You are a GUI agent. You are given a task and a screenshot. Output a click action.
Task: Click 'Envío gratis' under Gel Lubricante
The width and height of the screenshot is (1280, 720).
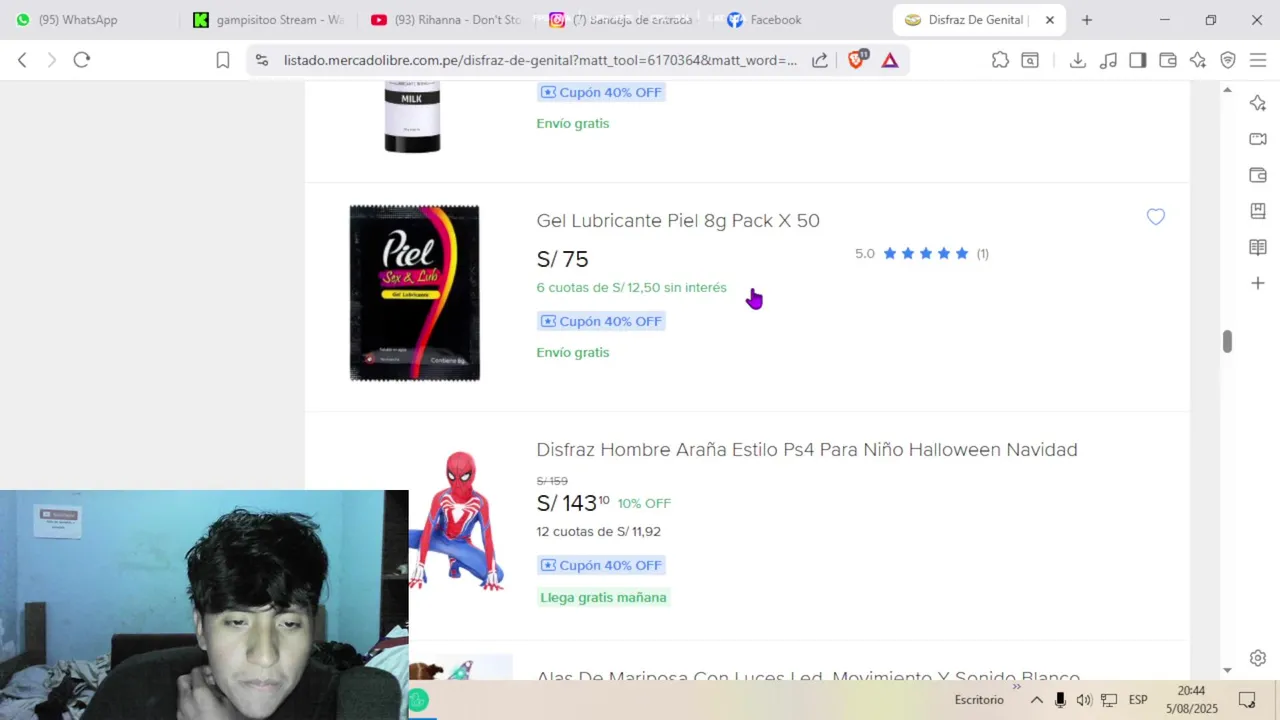(x=573, y=353)
